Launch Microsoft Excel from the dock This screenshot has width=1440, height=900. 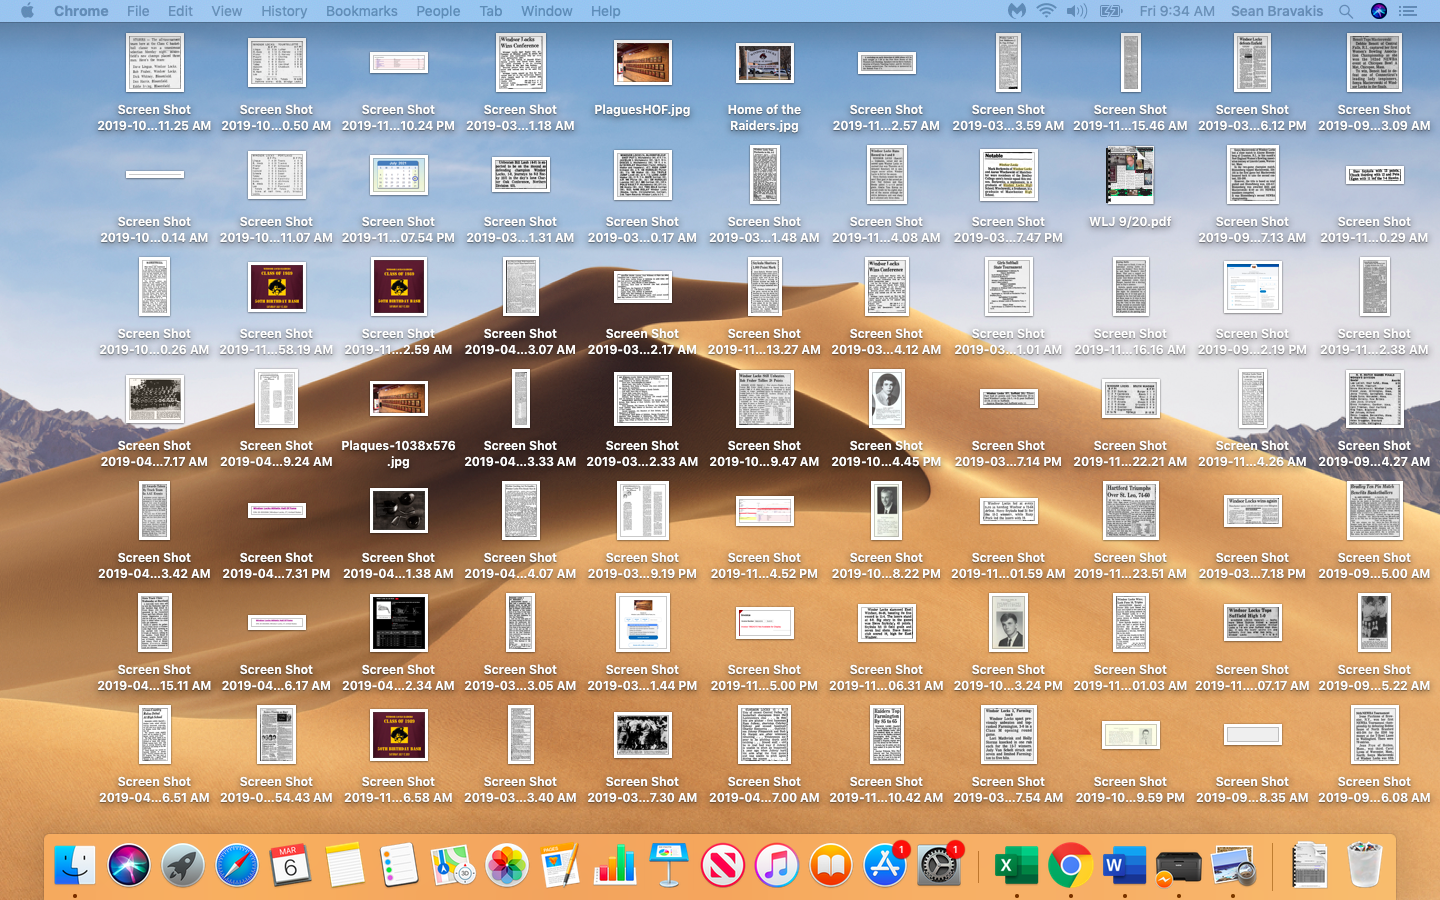(1016, 865)
